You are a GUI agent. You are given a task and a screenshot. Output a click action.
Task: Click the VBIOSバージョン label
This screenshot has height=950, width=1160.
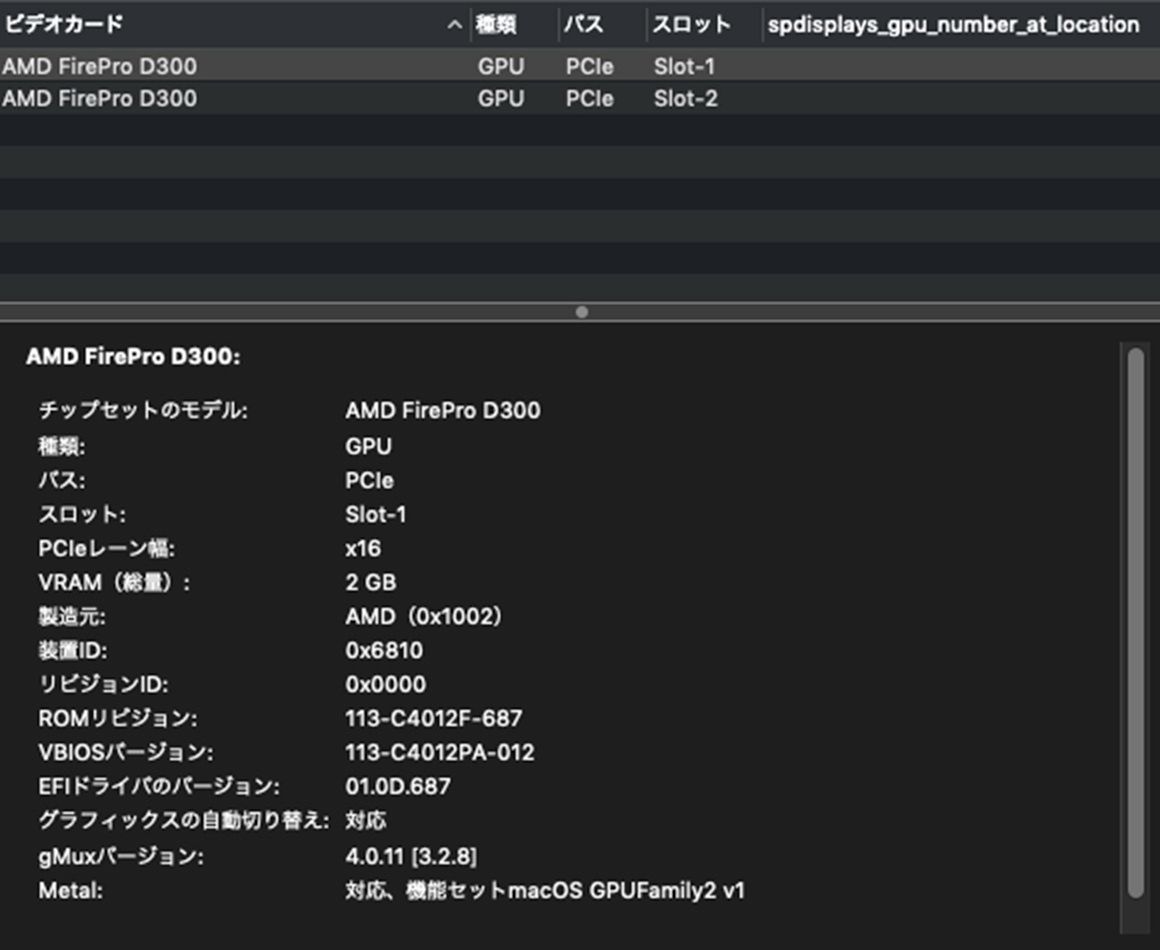coord(126,752)
